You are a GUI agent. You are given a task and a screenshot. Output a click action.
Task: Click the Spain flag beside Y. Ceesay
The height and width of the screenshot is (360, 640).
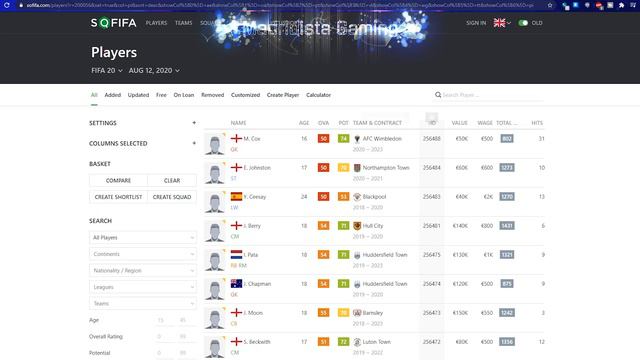(x=236, y=196)
